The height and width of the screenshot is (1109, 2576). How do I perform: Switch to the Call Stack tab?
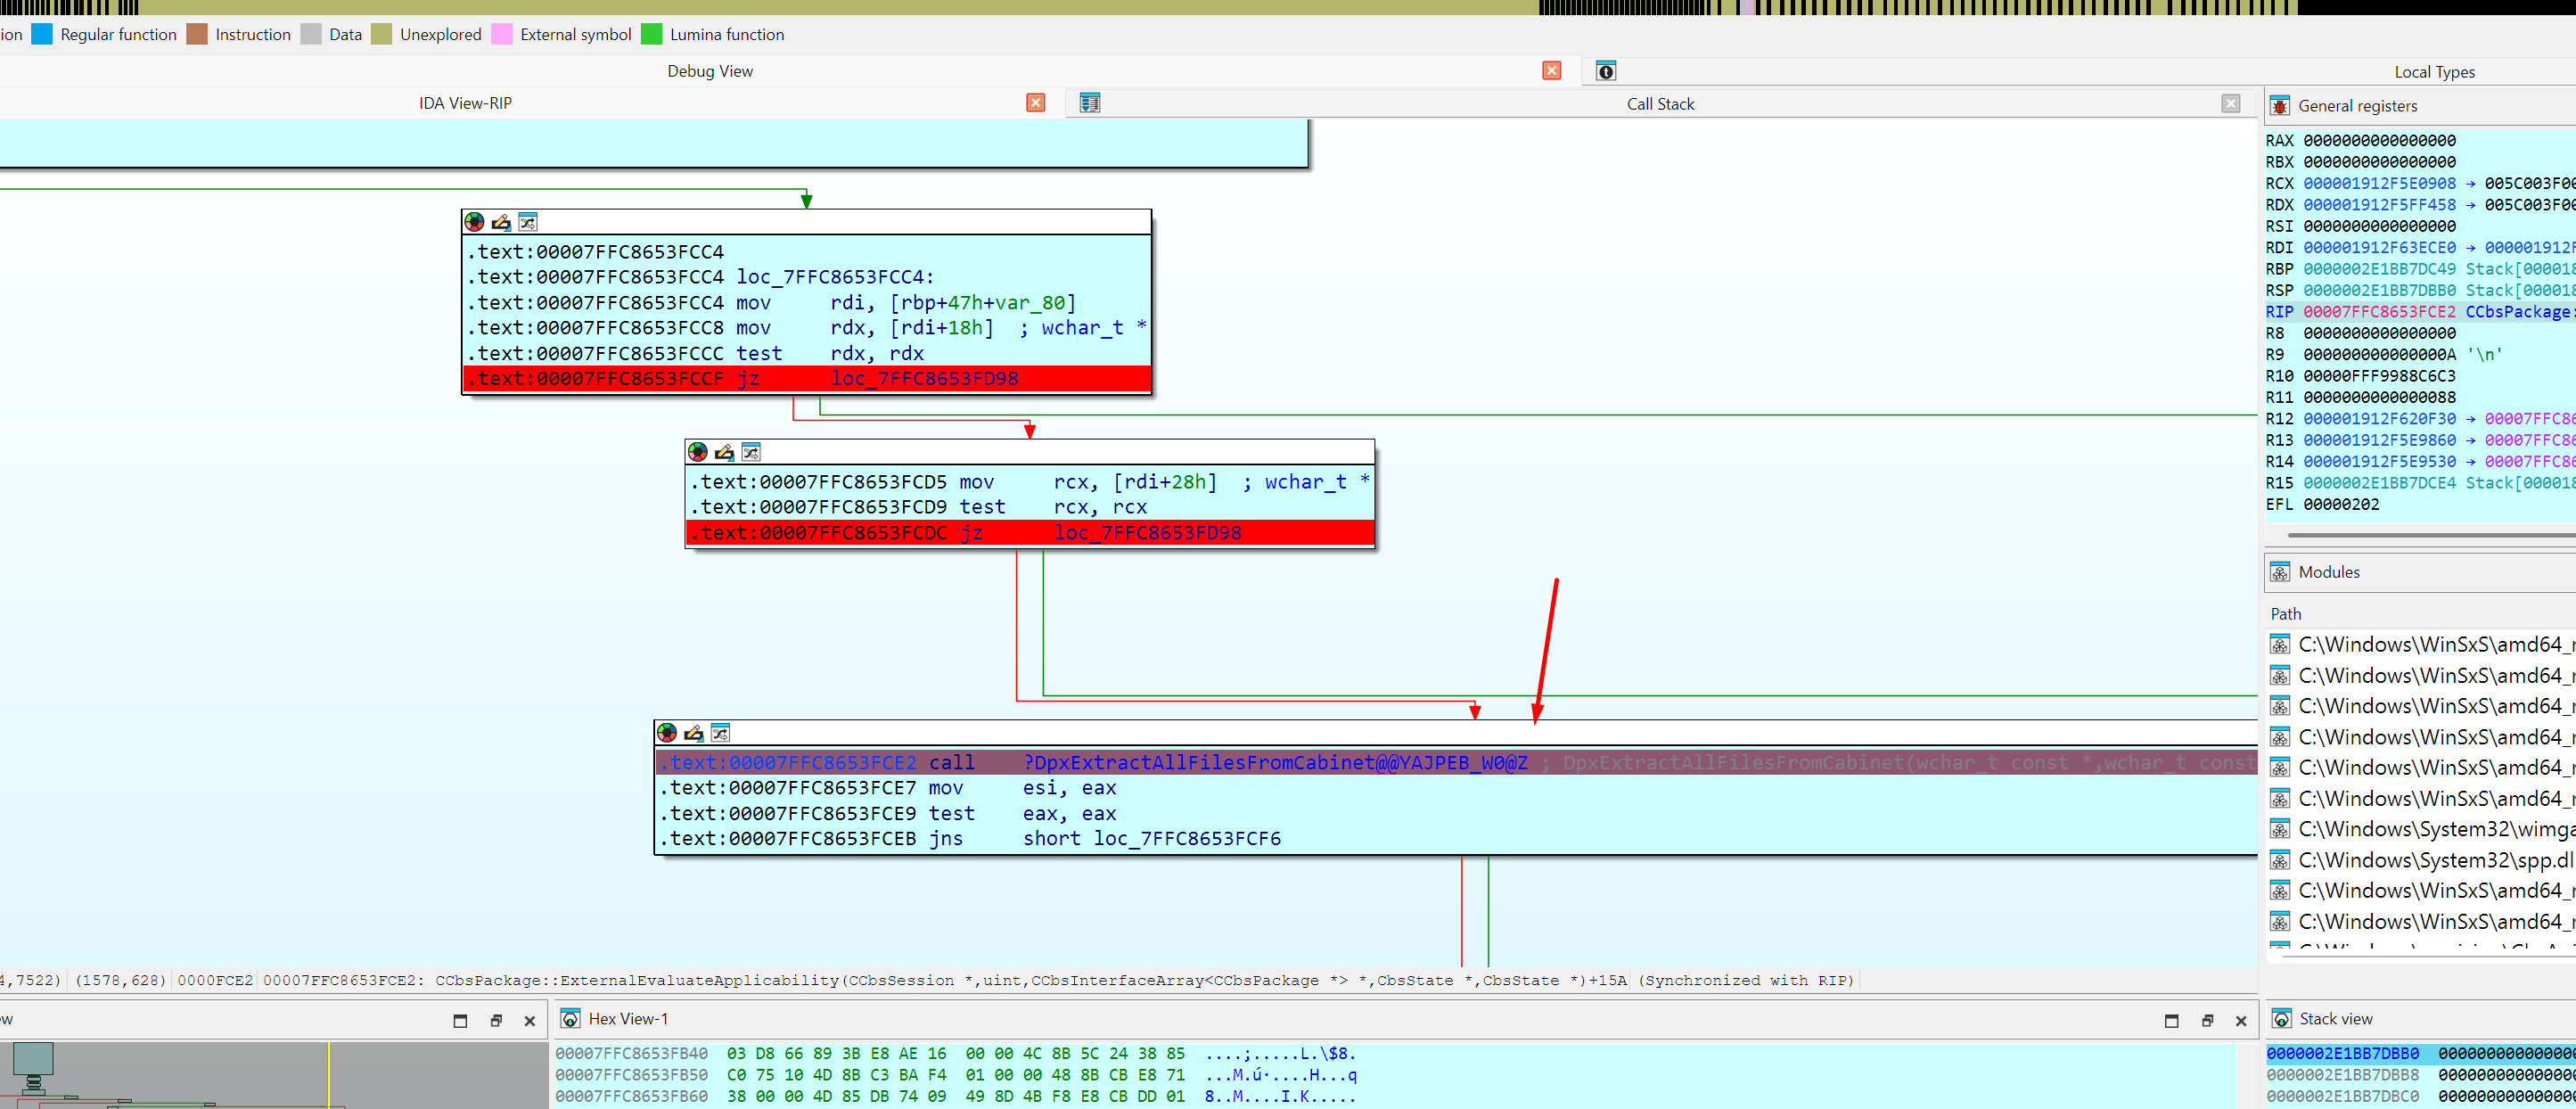[x=1660, y=104]
